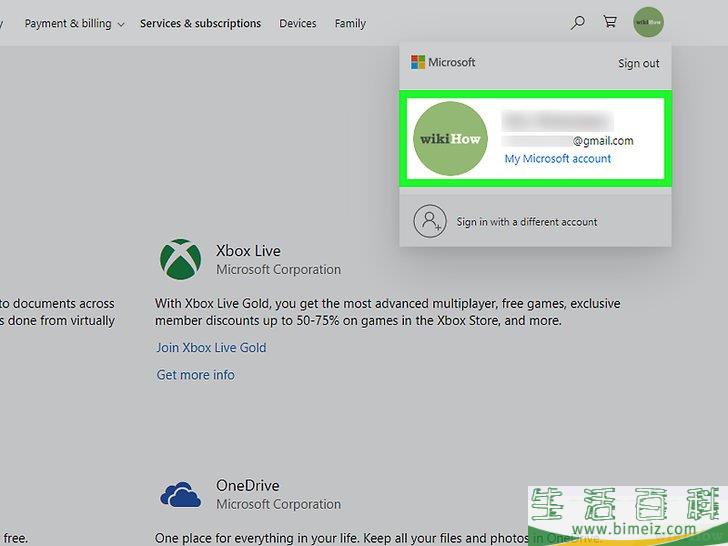728x546 pixels.
Task: Click the add-account person icon
Action: pos(430,221)
